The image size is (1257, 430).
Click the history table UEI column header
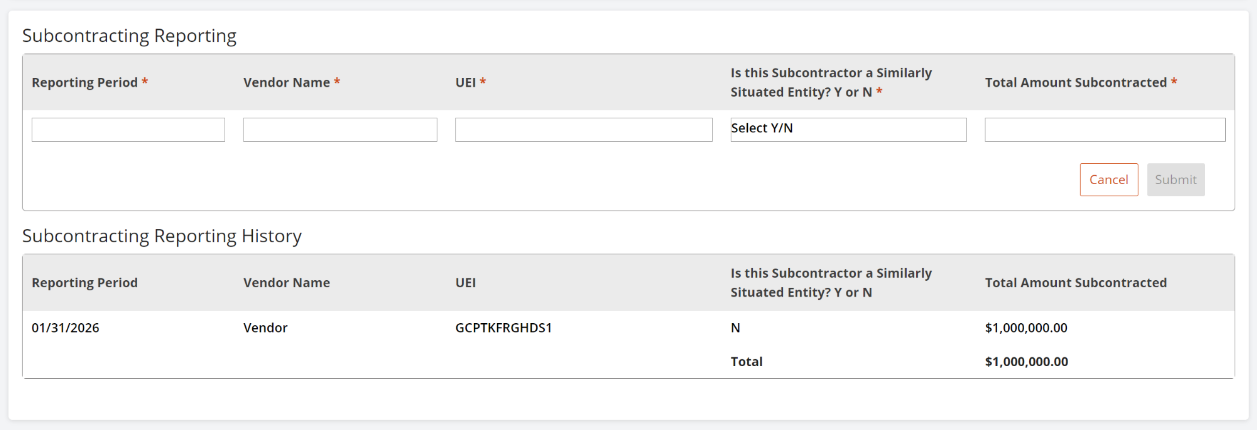click(465, 283)
